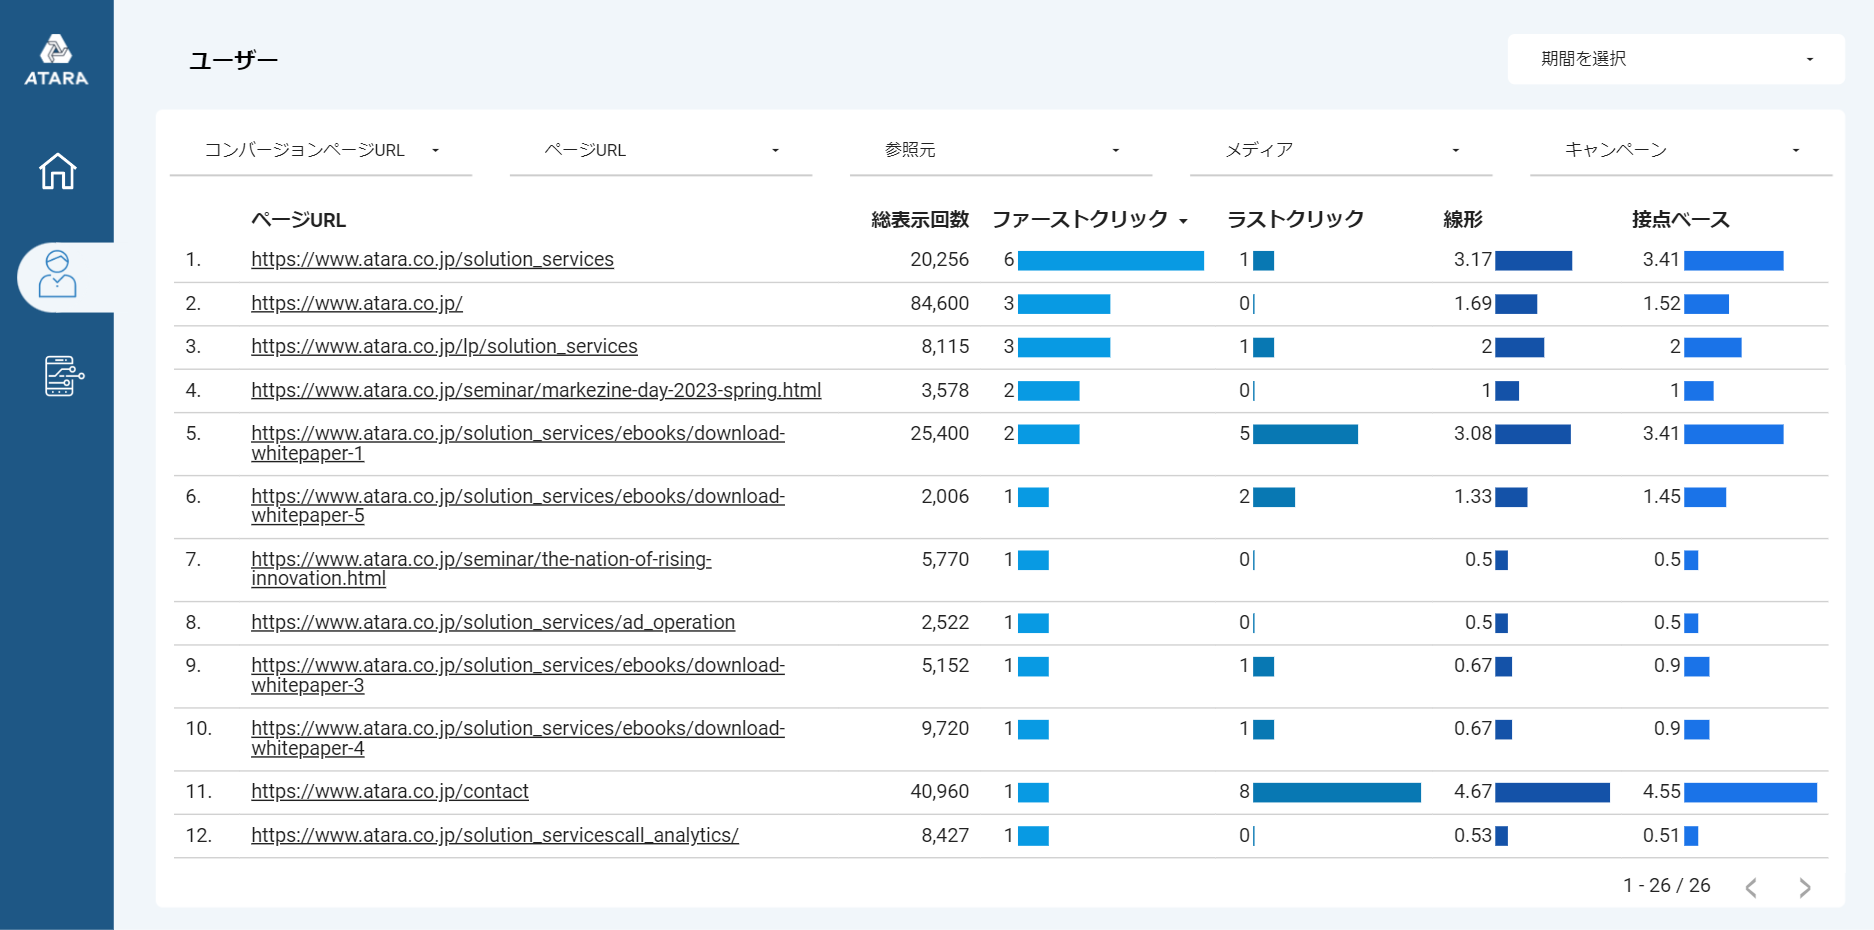Image resolution: width=1874 pixels, height=930 pixels.
Task: Click the ファーストクリック bar in row 1
Action: pos(1110,261)
